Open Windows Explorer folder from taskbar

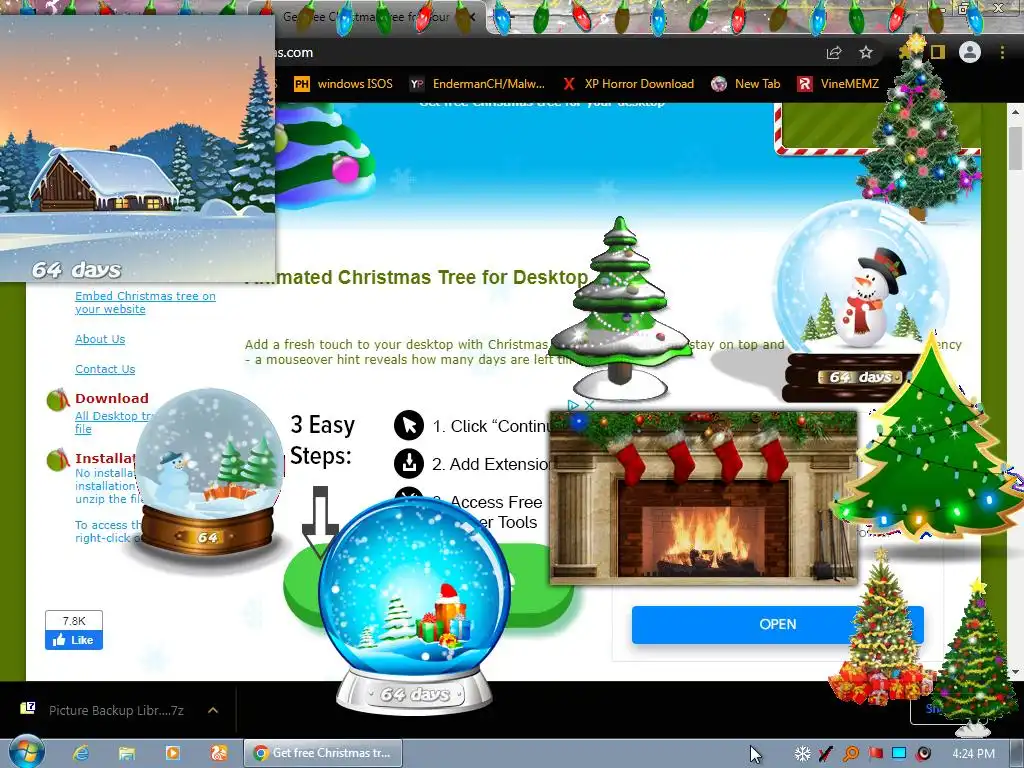(127, 753)
